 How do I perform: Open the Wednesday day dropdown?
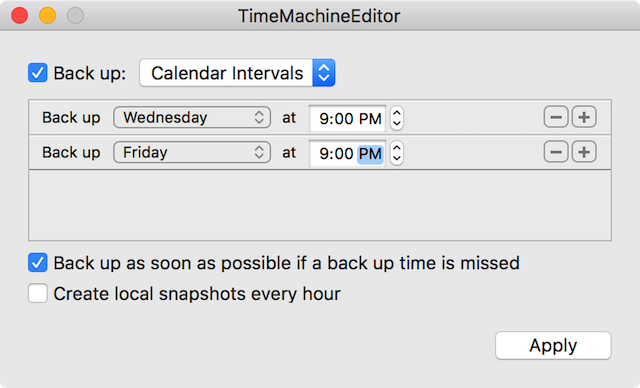point(192,118)
